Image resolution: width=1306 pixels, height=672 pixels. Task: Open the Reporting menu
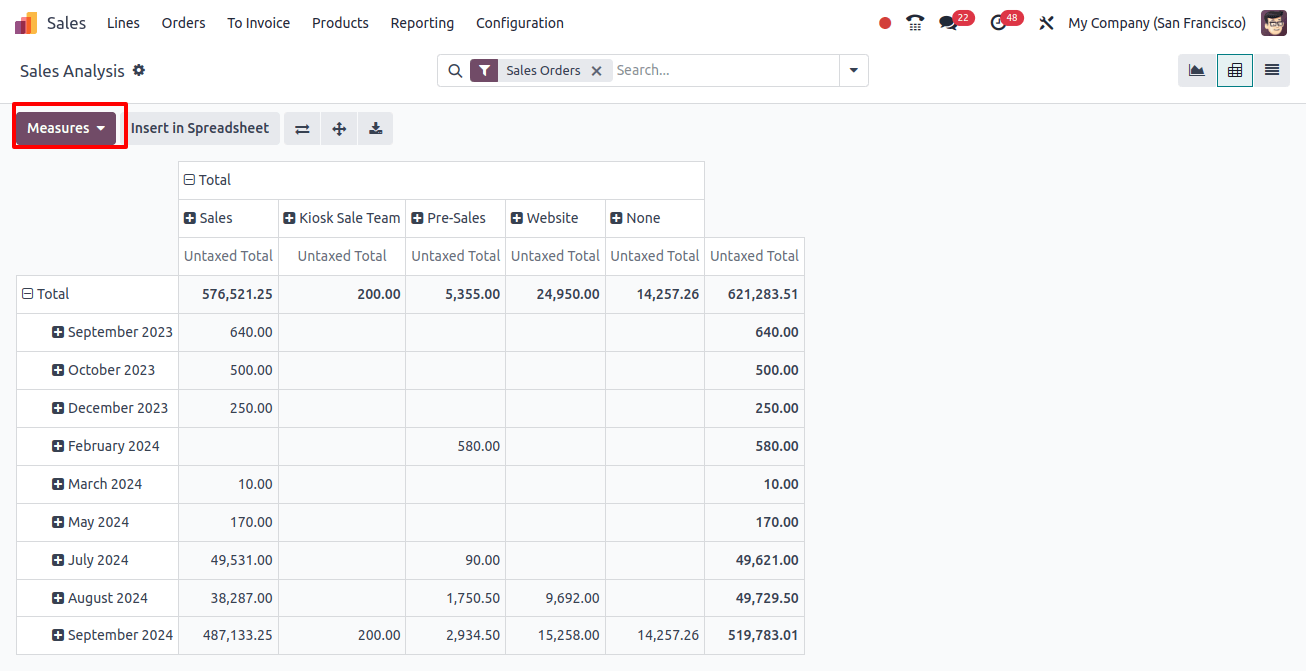point(422,23)
